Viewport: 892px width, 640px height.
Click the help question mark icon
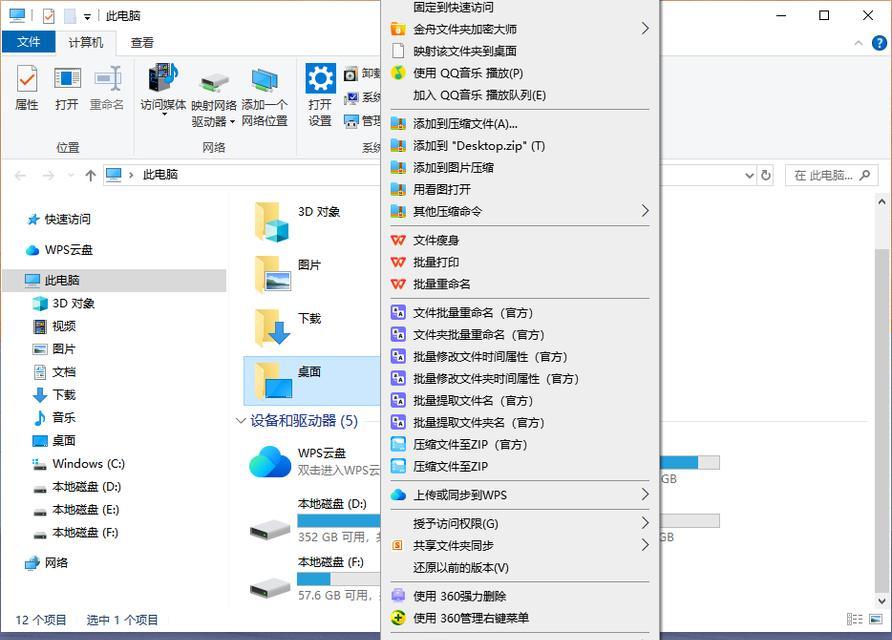point(879,43)
